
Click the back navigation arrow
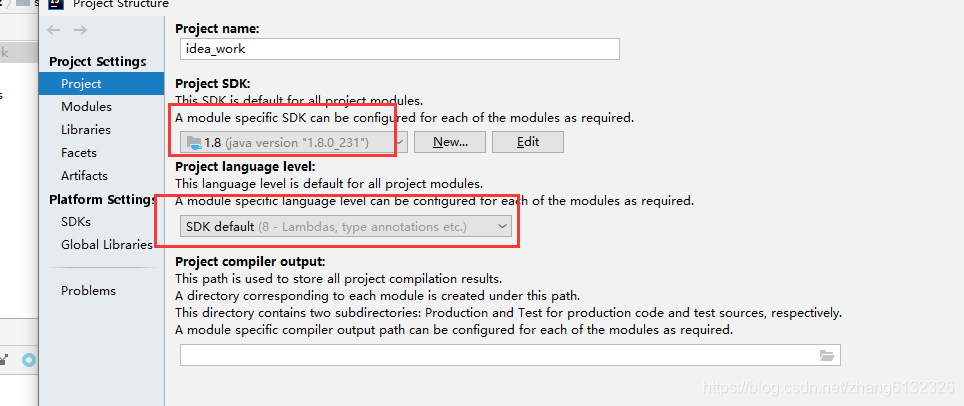pos(54,30)
